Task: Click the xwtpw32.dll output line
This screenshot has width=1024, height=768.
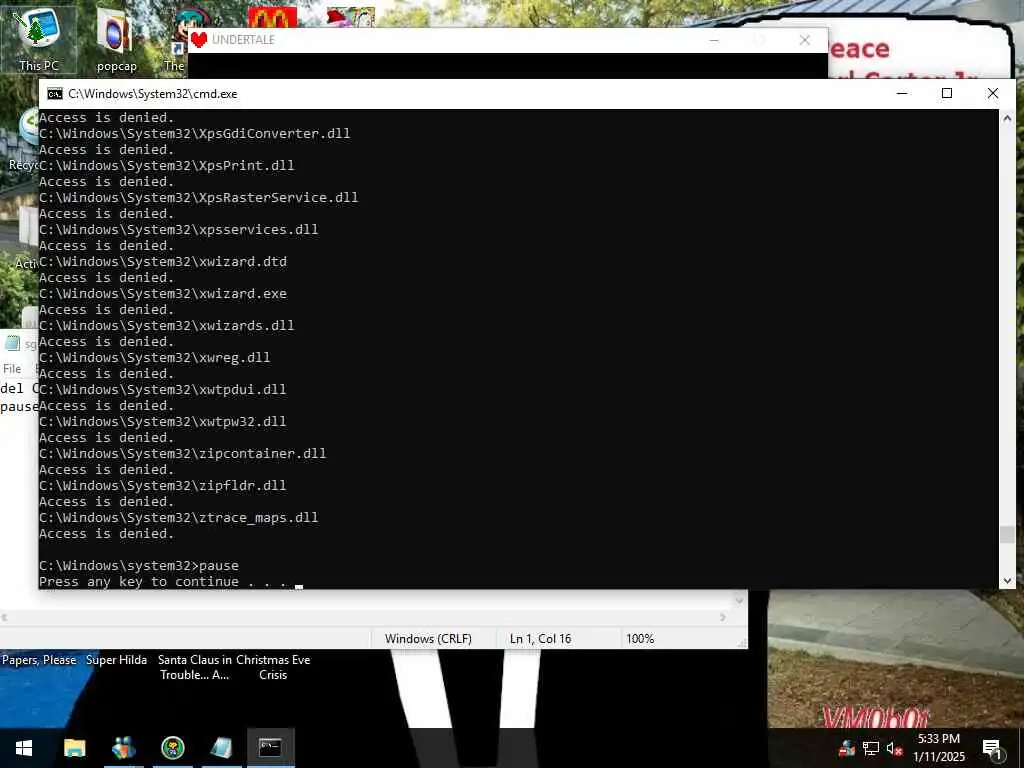Action: pyautogui.click(x=163, y=421)
